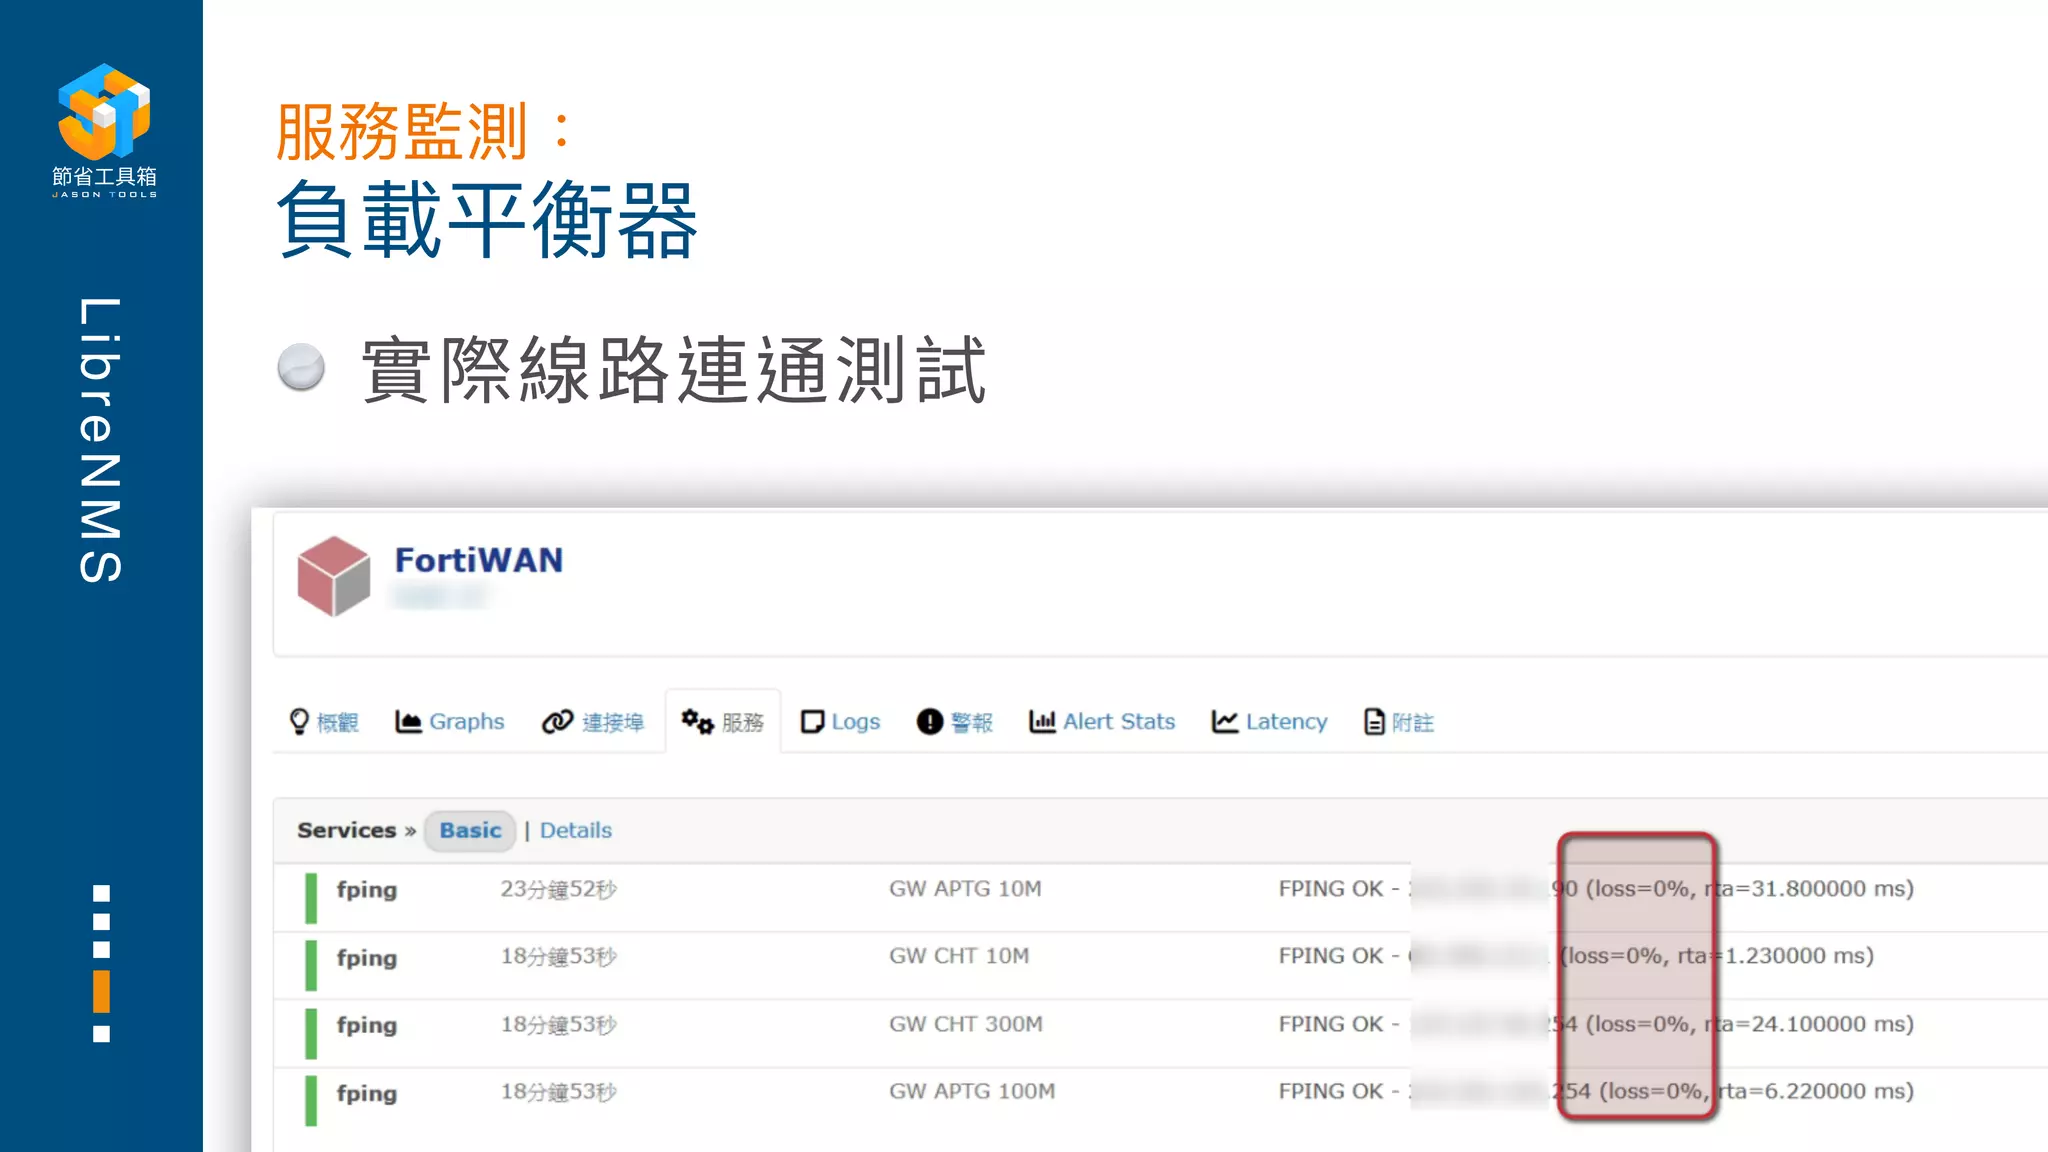Click the Graphs area-chart icon
This screenshot has height=1152, width=2048.
tap(408, 721)
